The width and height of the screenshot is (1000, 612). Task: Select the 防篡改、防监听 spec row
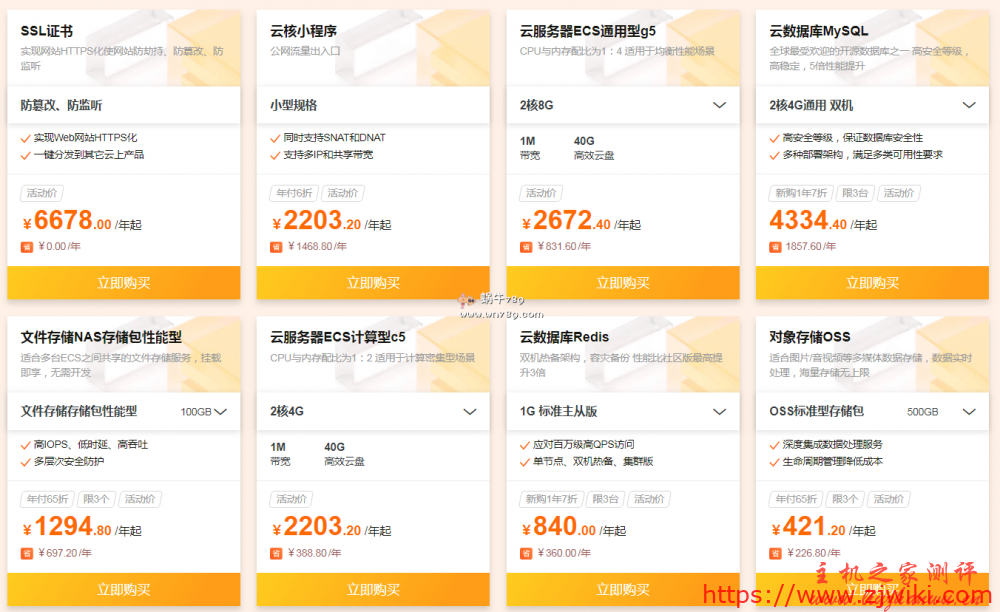(124, 105)
